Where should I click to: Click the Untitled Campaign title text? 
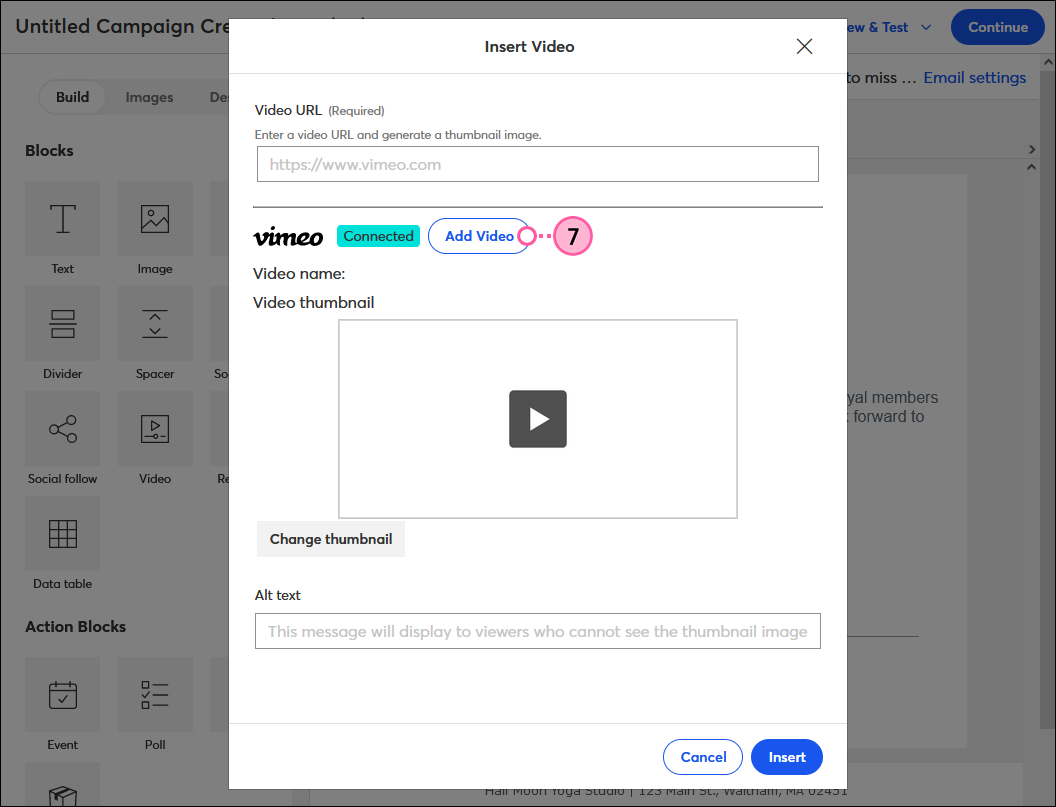123,26
